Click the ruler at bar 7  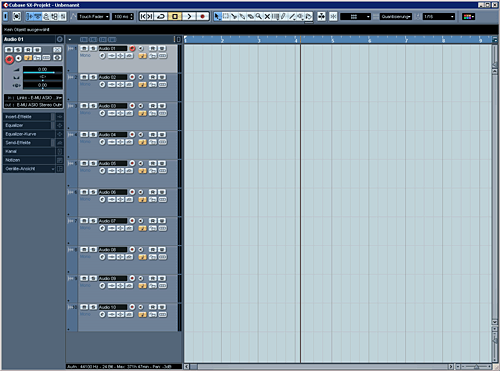tap(406, 40)
